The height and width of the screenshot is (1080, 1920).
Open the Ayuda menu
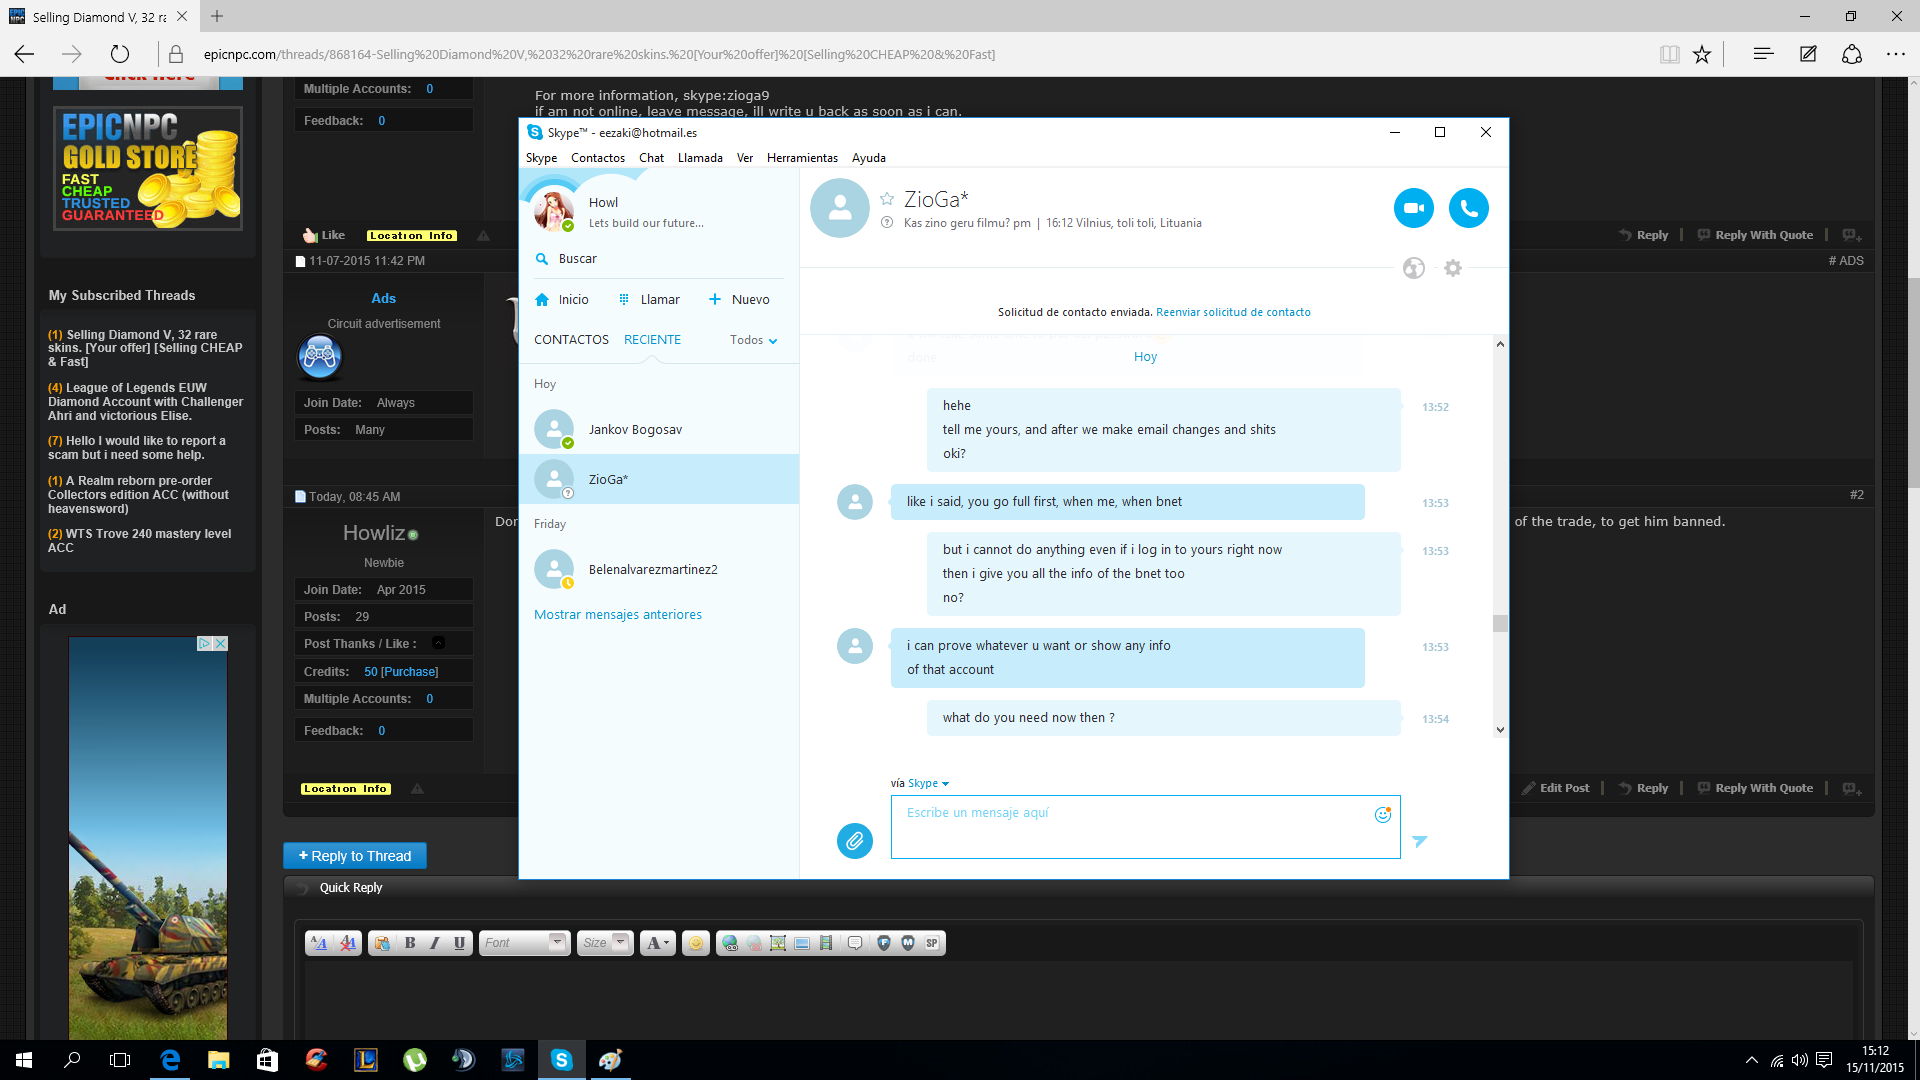click(869, 158)
